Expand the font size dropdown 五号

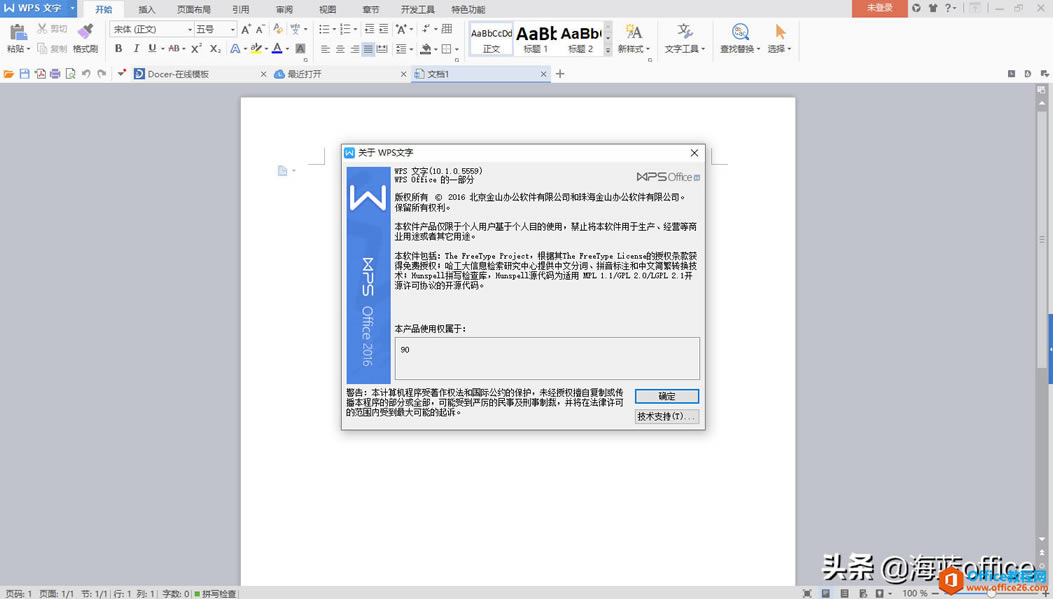click(x=215, y=29)
